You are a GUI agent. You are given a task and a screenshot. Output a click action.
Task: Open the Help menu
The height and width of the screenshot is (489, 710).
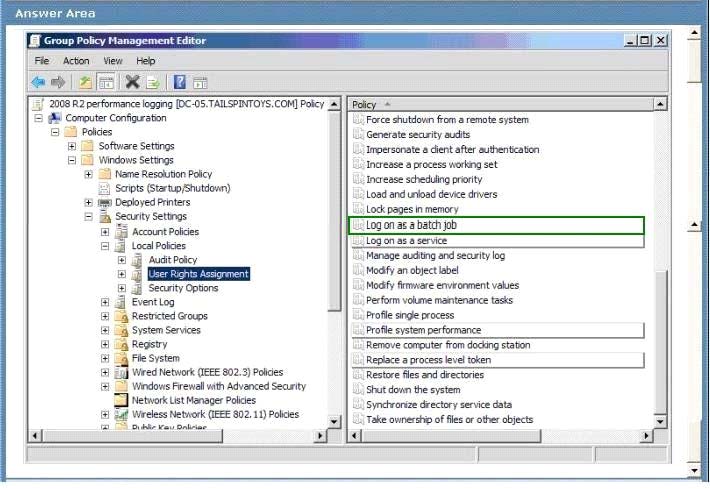[146, 61]
